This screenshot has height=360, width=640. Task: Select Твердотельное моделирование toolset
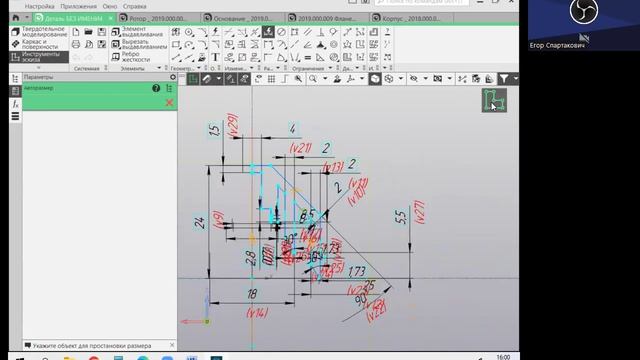coord(39,32)
